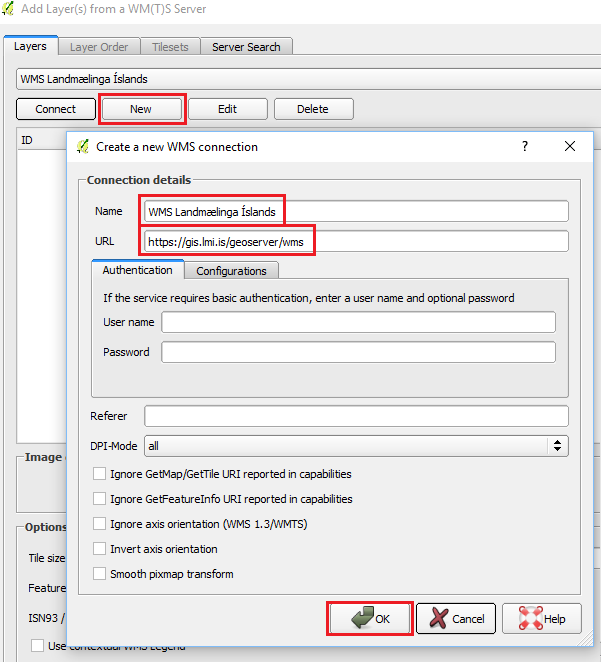Open the Server Search tab
Screen dimensions: 601x662
[246, 47]
